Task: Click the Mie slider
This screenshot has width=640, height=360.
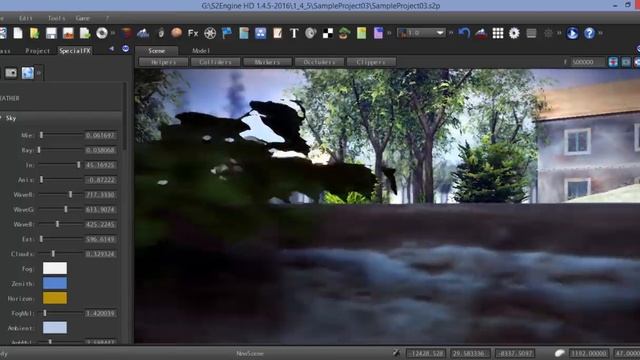Action: tap(60, 135)
